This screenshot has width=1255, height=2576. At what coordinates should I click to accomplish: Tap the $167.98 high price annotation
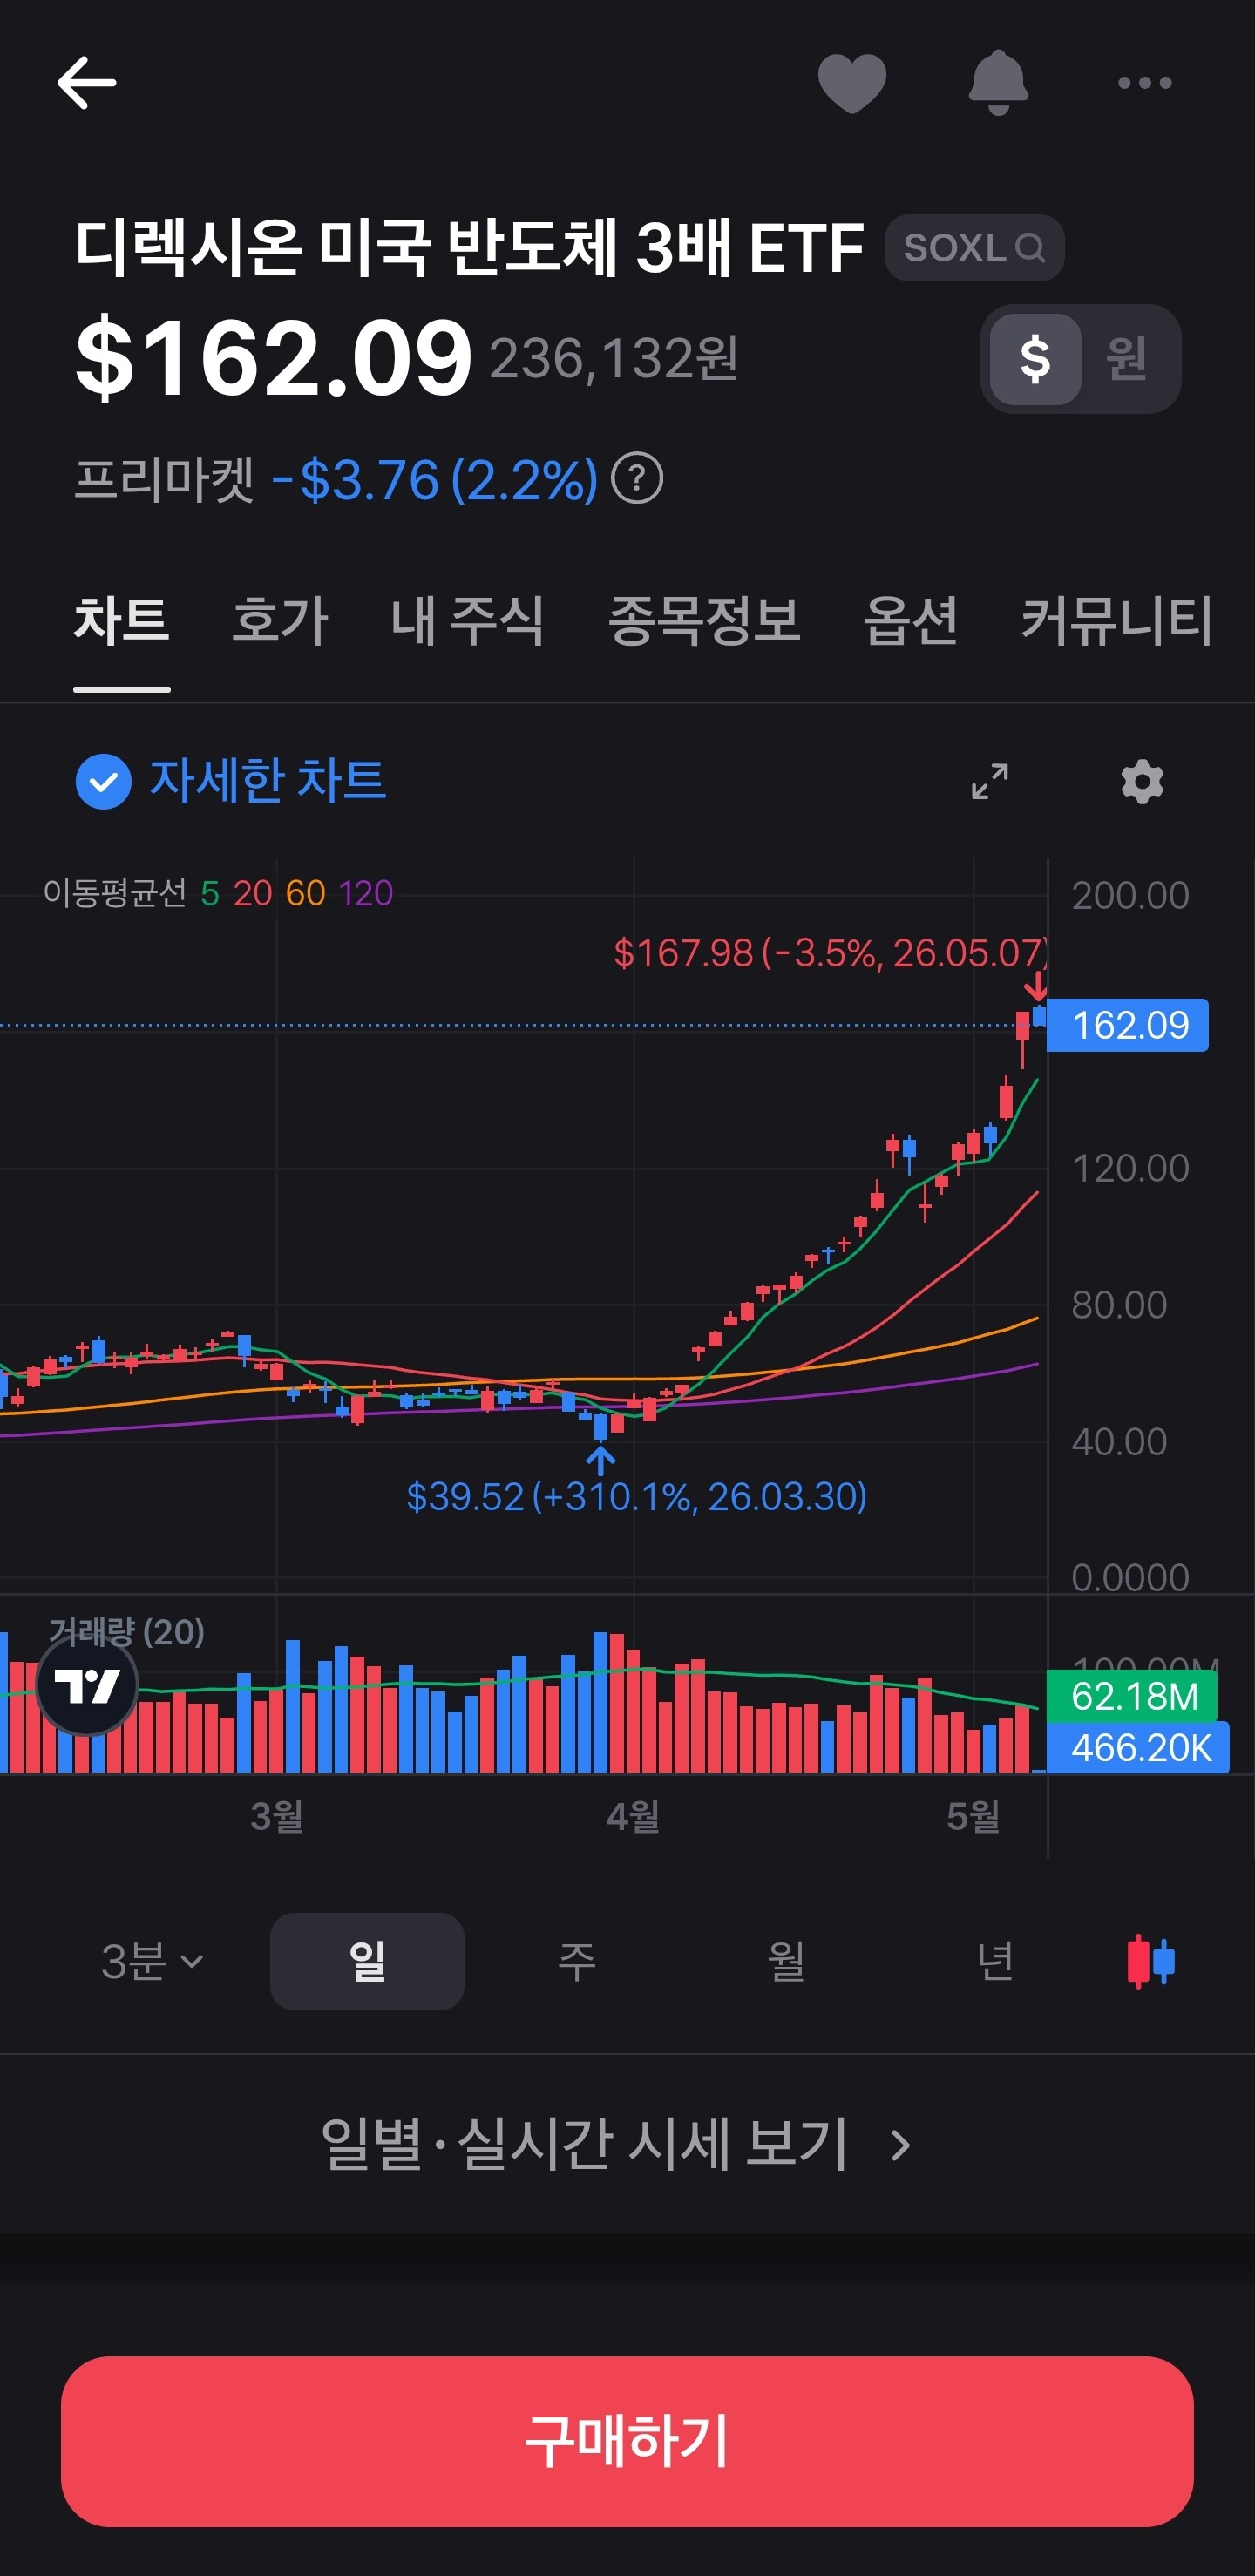[830, 953]
